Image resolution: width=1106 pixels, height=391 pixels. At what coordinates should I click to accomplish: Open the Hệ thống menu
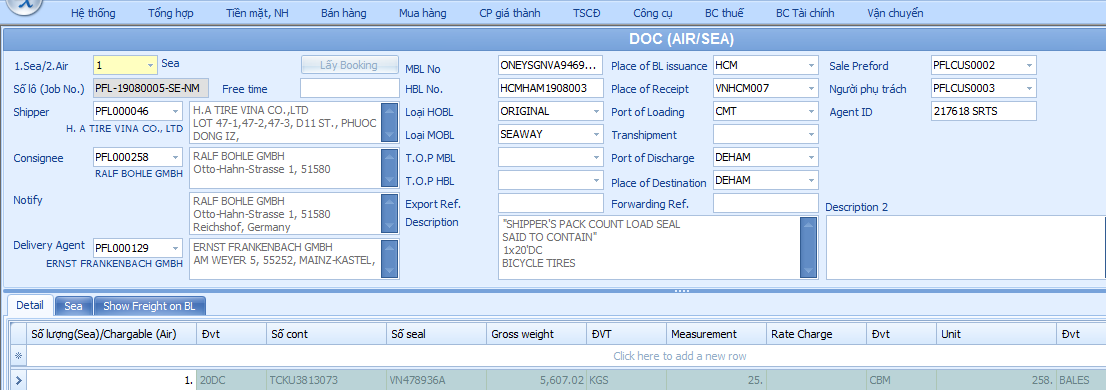[93, 13]
